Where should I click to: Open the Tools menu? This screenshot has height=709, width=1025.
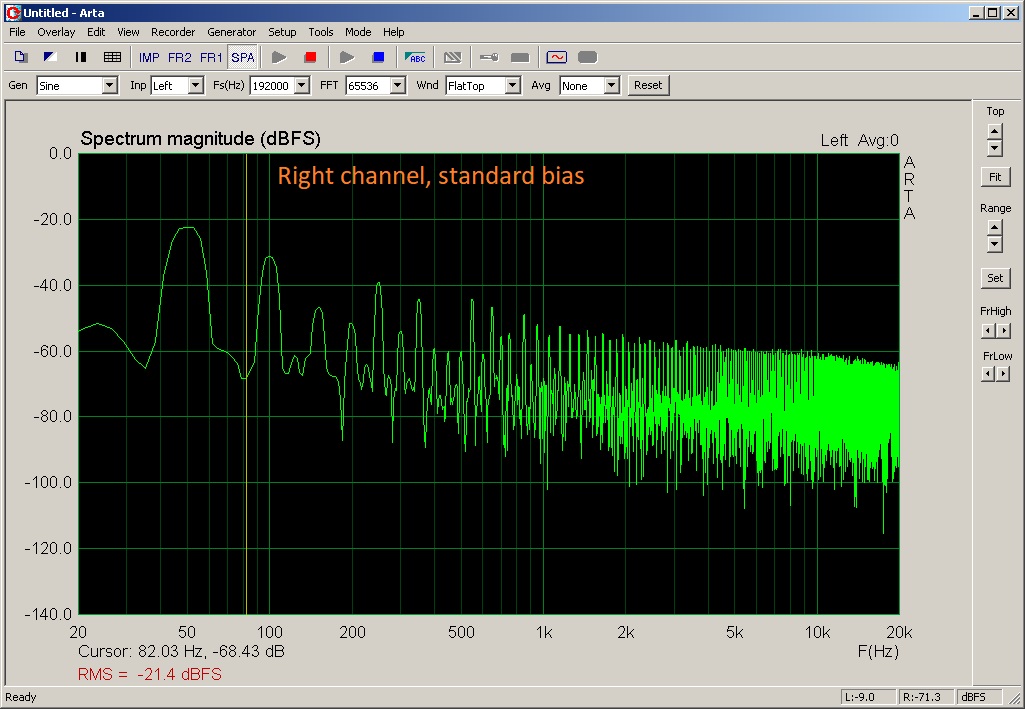point(320,32)
